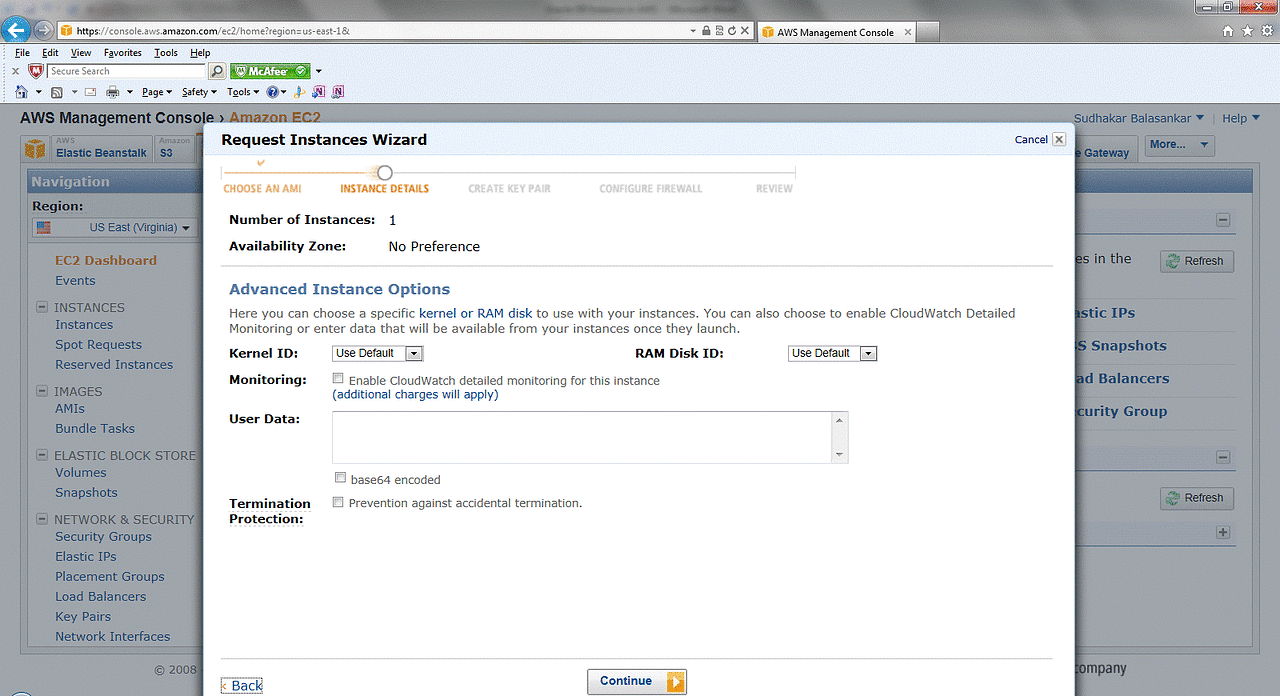Open browser home page via house icon at top right
The height and width of the screenshot is (696, 1280).
(1228, 31)
